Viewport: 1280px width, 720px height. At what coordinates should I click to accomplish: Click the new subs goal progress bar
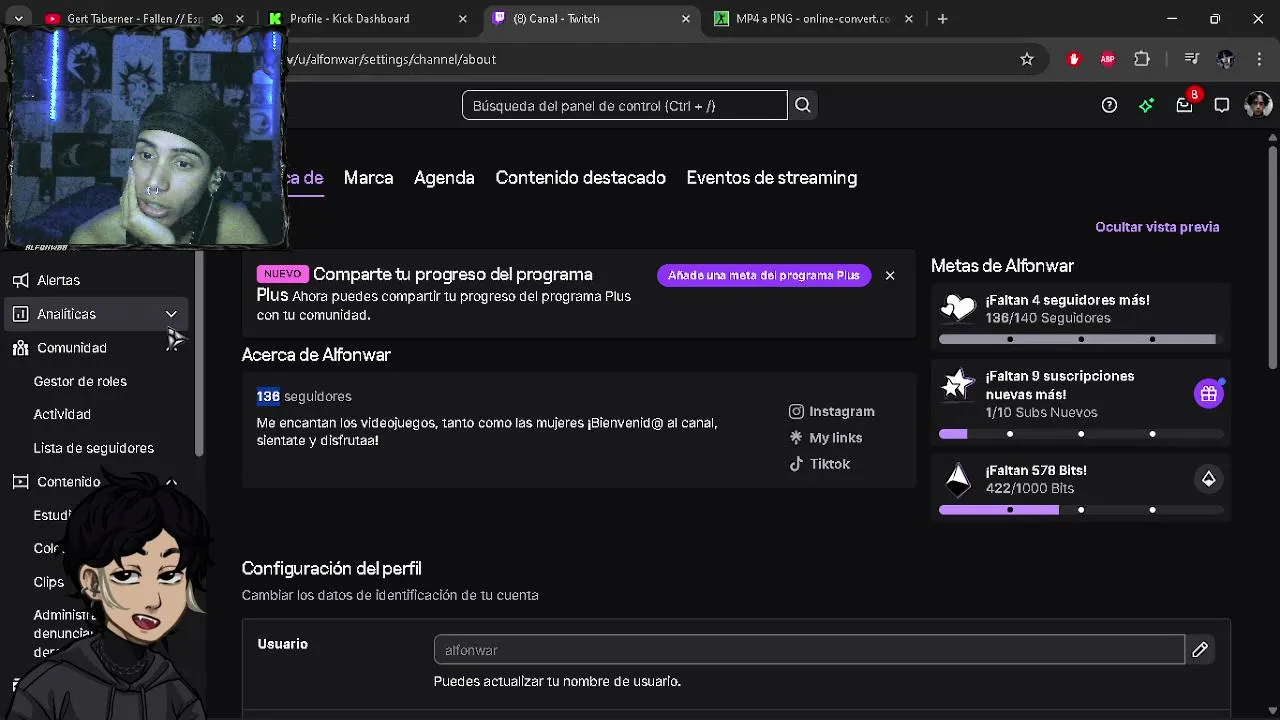click(1081, 434)
